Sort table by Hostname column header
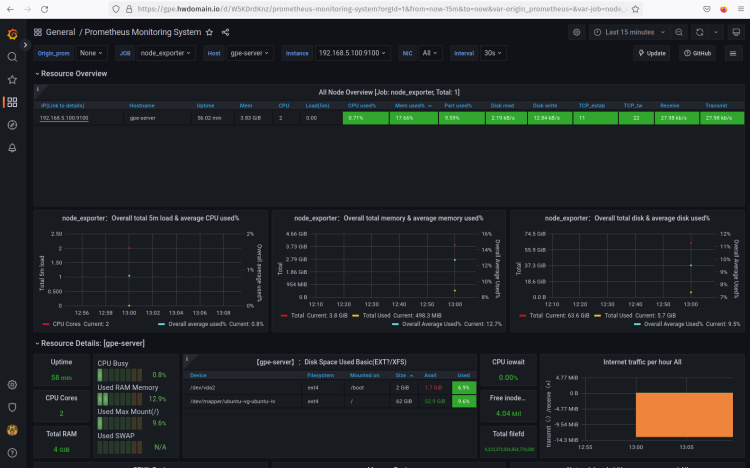 coord(142,104)
